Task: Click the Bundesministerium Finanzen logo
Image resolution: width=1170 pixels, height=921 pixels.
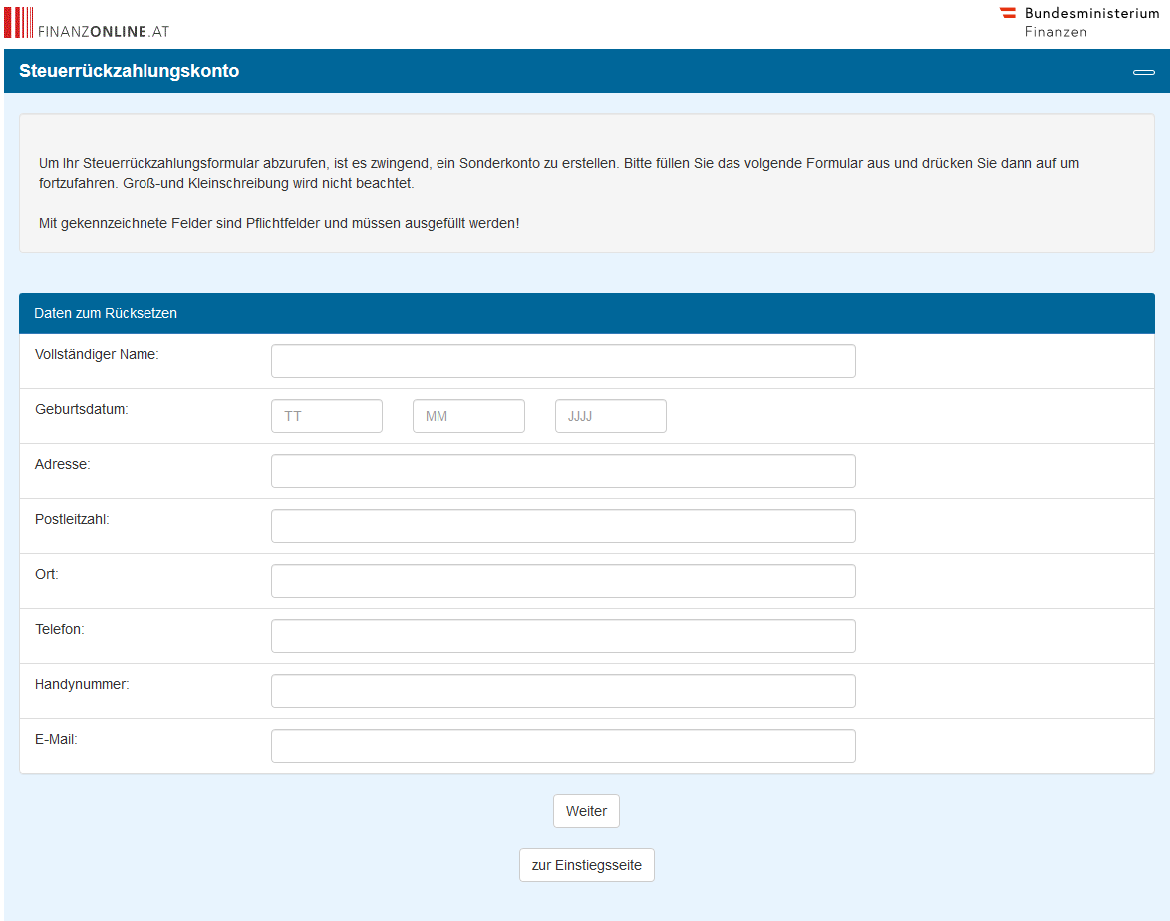Action: (x=1079, y=22)
